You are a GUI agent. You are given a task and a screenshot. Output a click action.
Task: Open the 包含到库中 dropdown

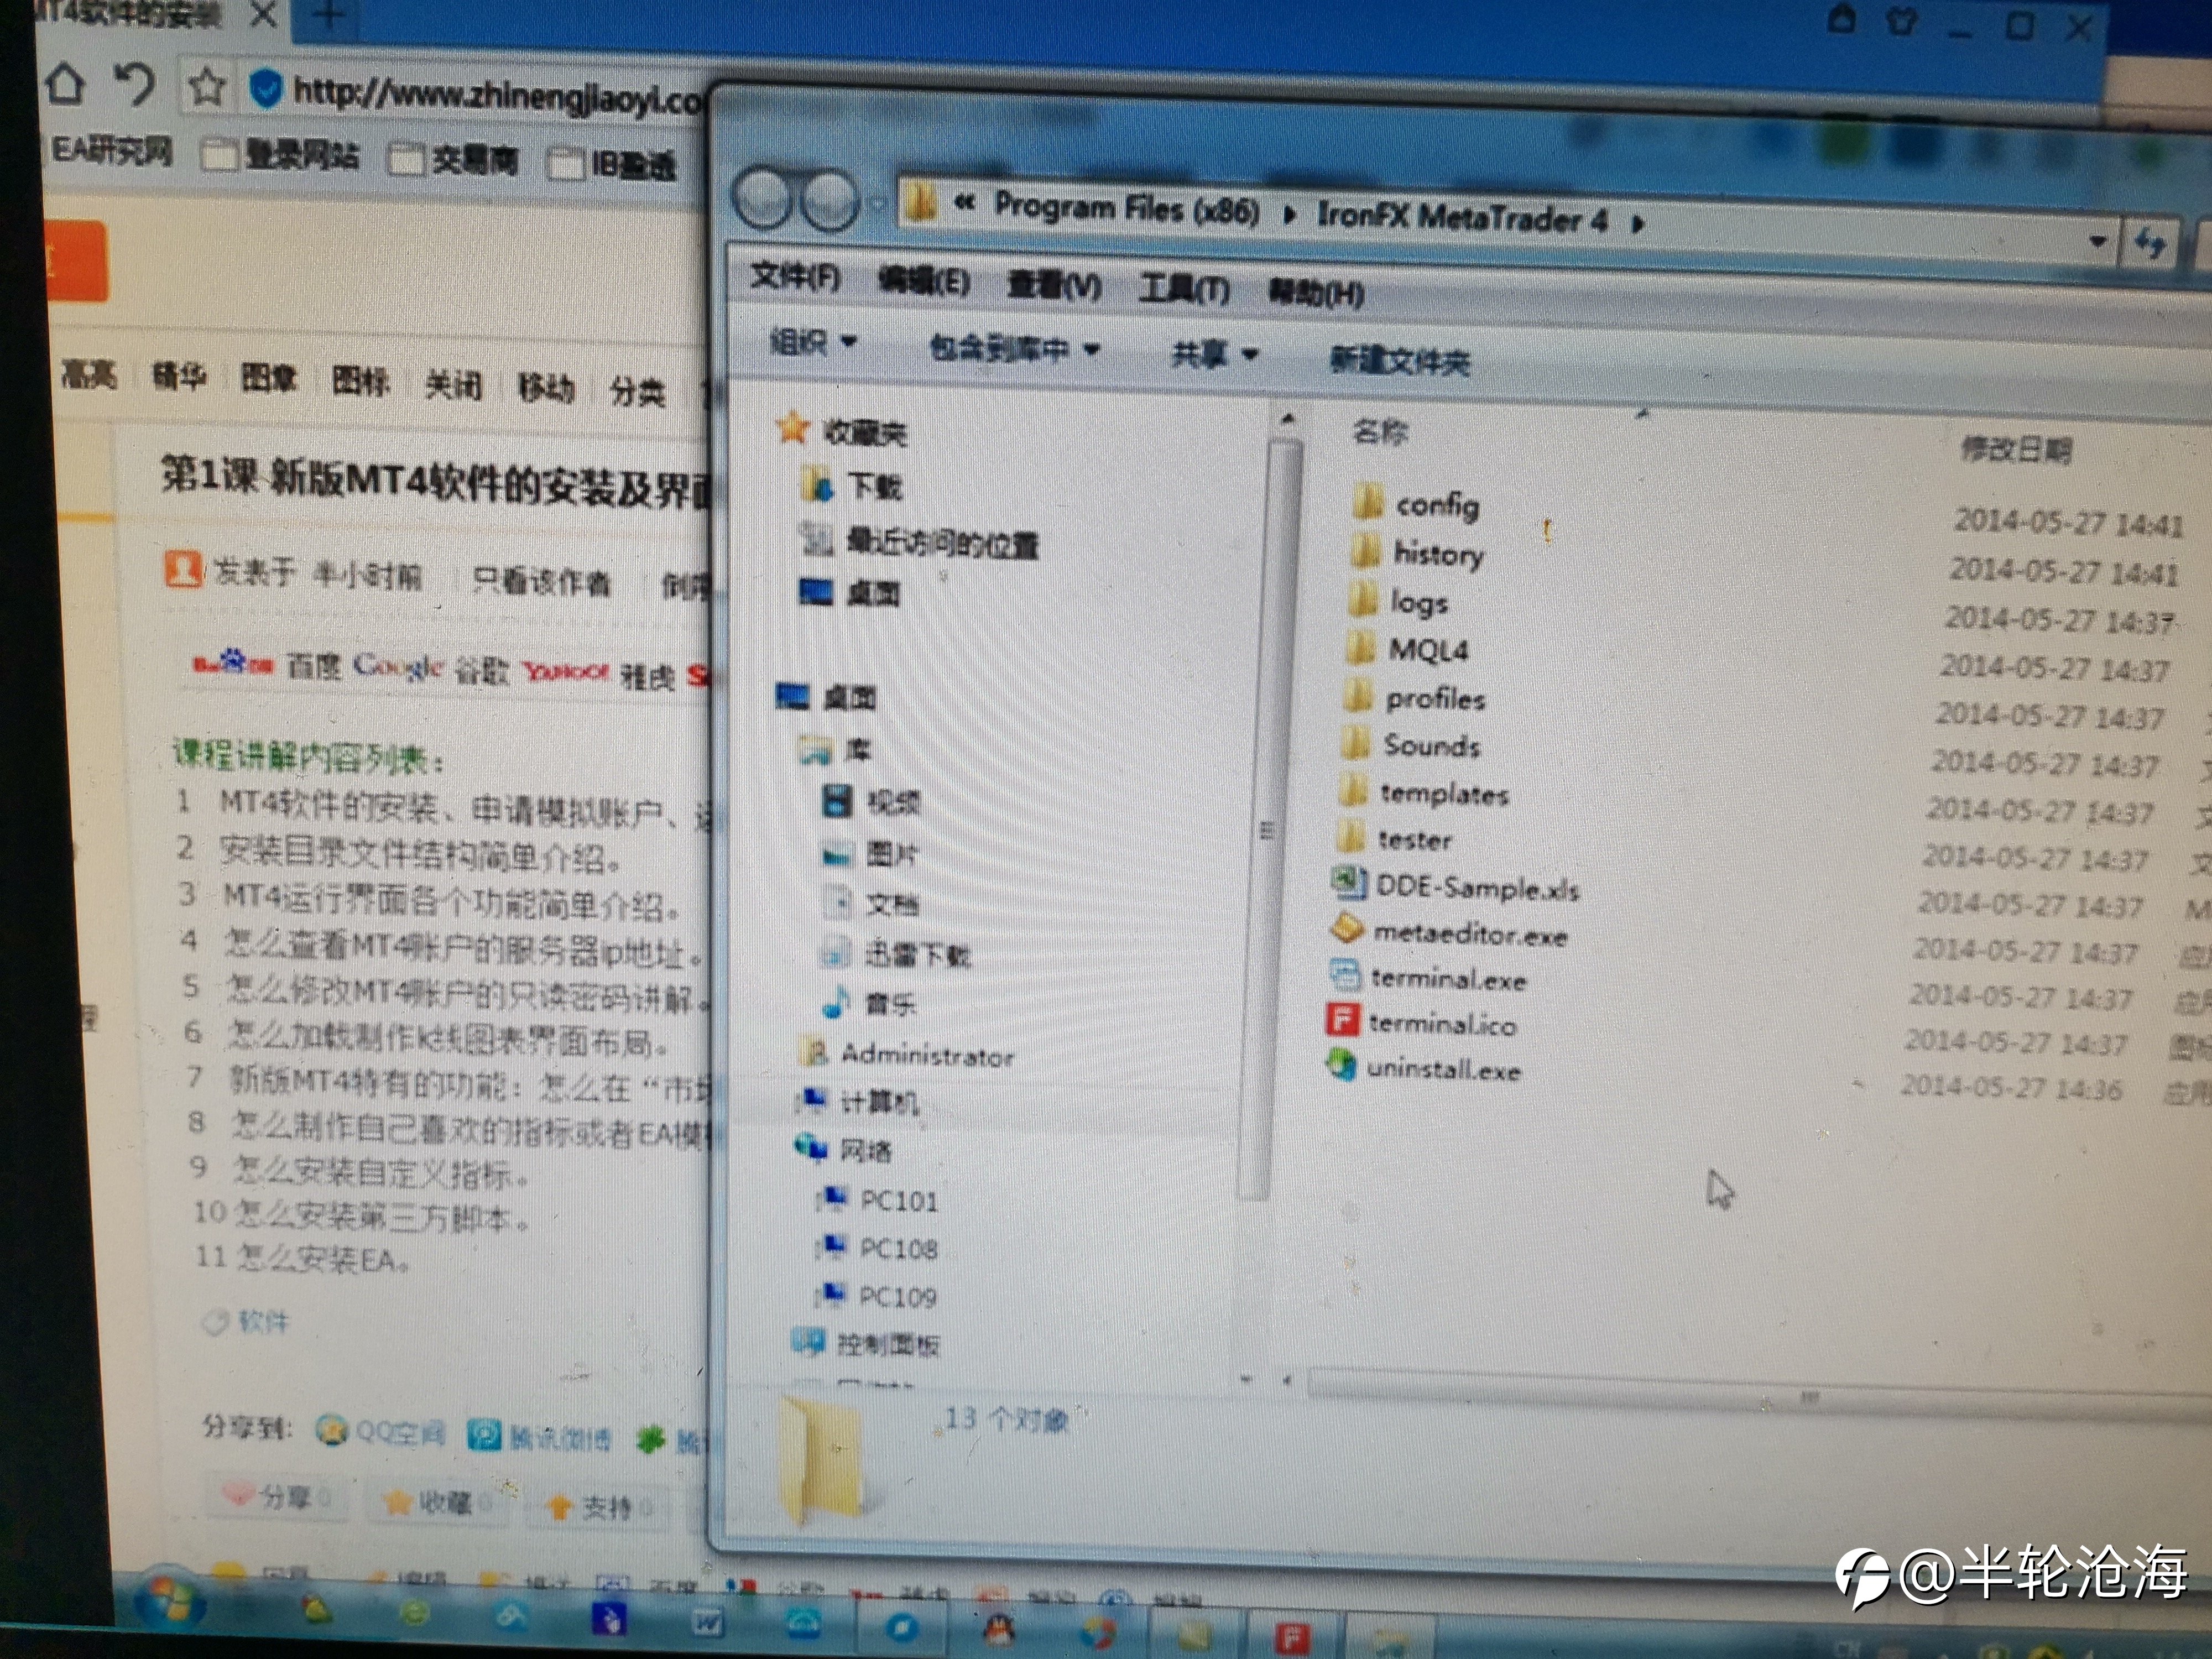click(1014, 348)
